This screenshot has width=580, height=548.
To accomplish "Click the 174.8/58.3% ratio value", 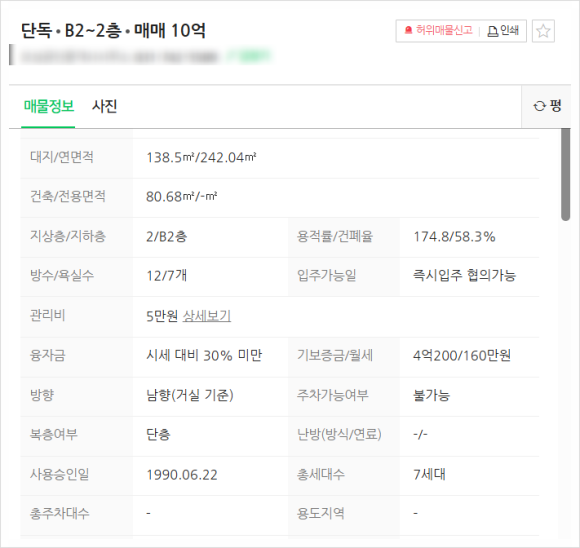I will [x=454, y=237].
